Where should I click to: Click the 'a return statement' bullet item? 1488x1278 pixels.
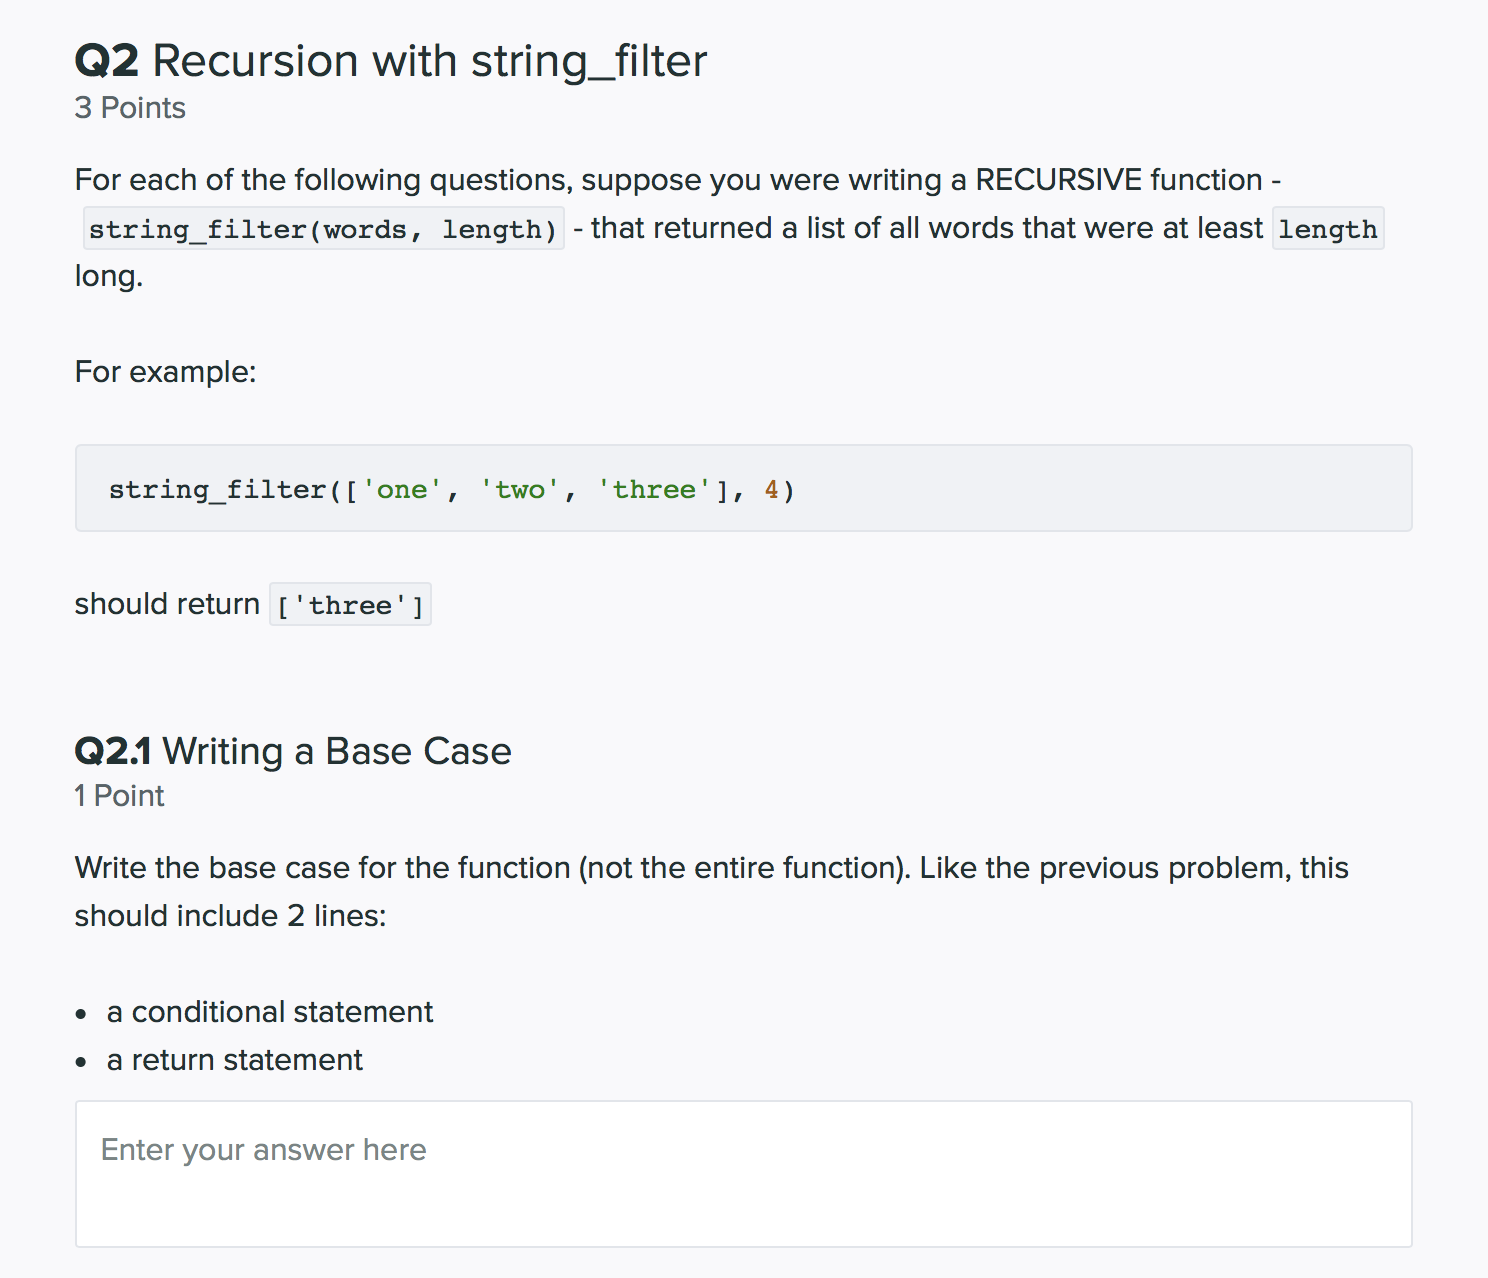(x=234, y=1059)
